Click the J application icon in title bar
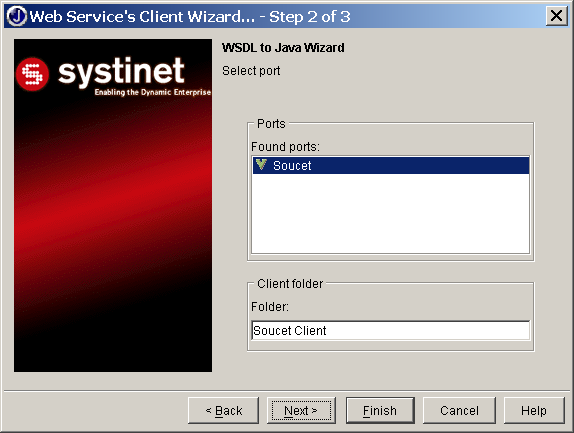This screenshot has height=433, width=574. point(17,16)
